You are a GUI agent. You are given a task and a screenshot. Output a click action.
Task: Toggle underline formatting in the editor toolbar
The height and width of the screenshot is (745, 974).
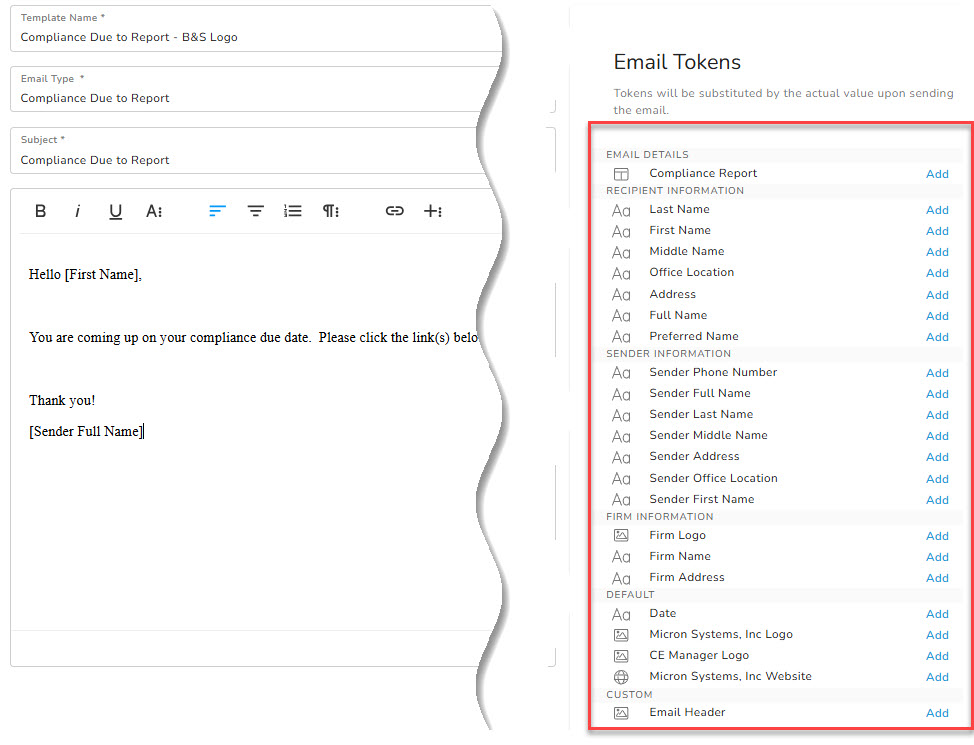(x=116, y=212)
